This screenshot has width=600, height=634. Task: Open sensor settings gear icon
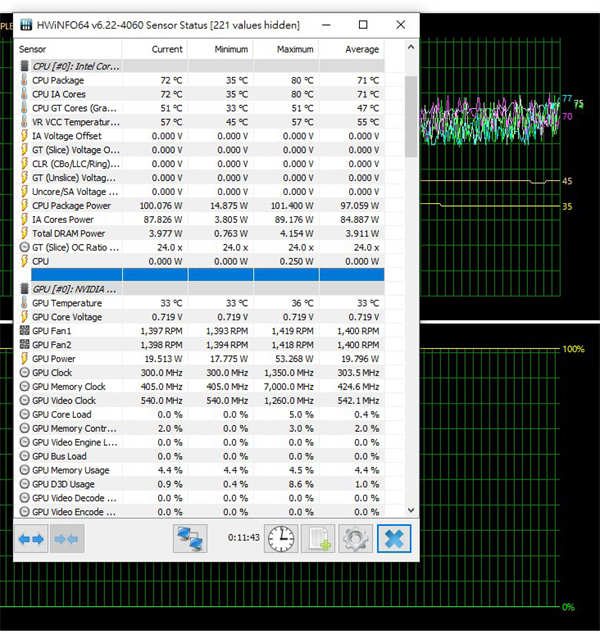click(x=355, y=539)
